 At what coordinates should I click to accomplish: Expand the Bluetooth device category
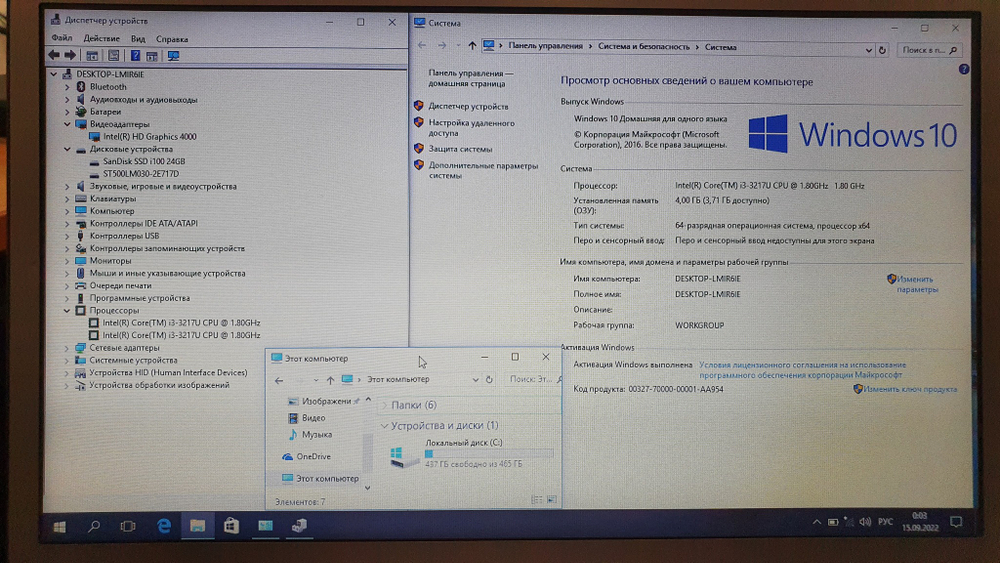tap(67, 87)
